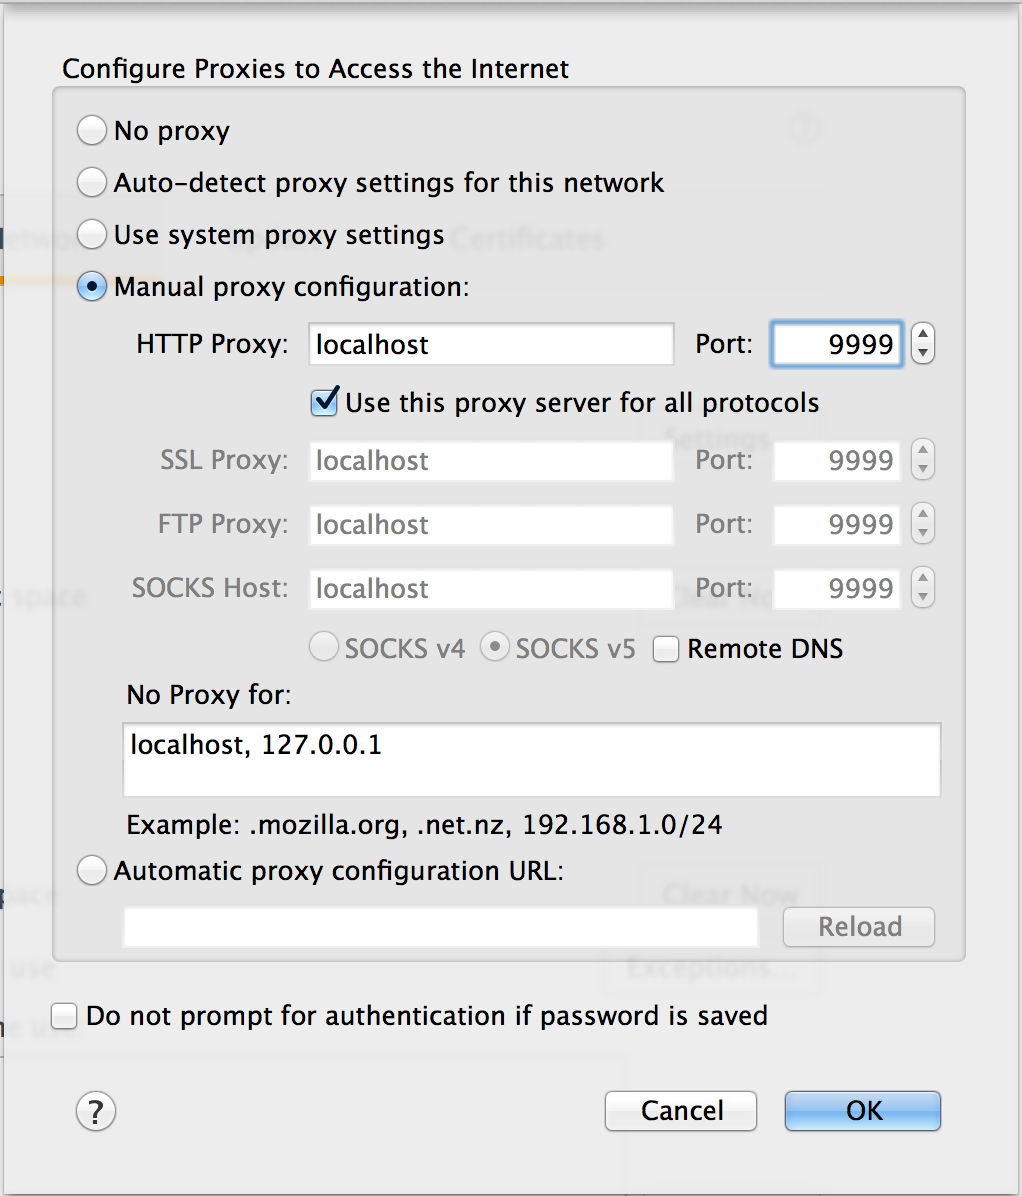Image resolution: width=1022 pixels, height=1196 pixels.
Task: Click the Reload button
Action: click(857, 927)
